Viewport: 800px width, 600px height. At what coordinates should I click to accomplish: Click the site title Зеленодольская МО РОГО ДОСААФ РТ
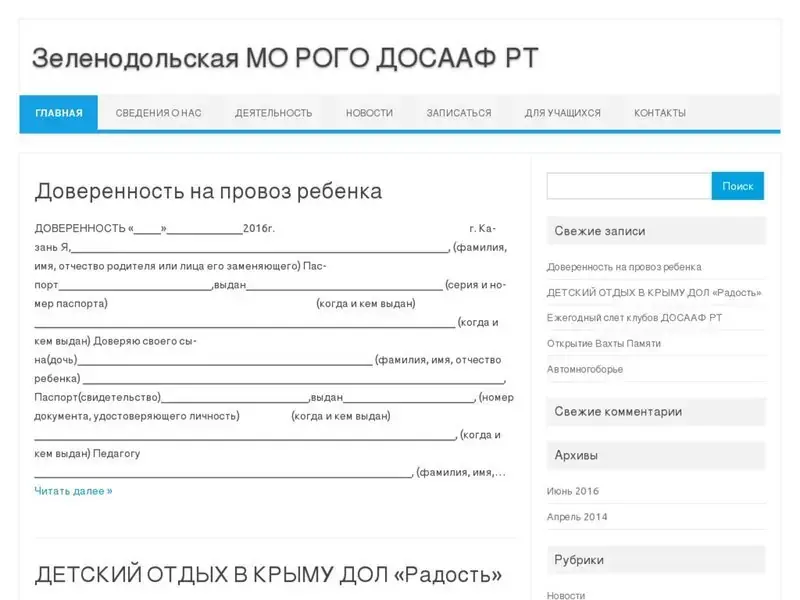click(285, 58)
